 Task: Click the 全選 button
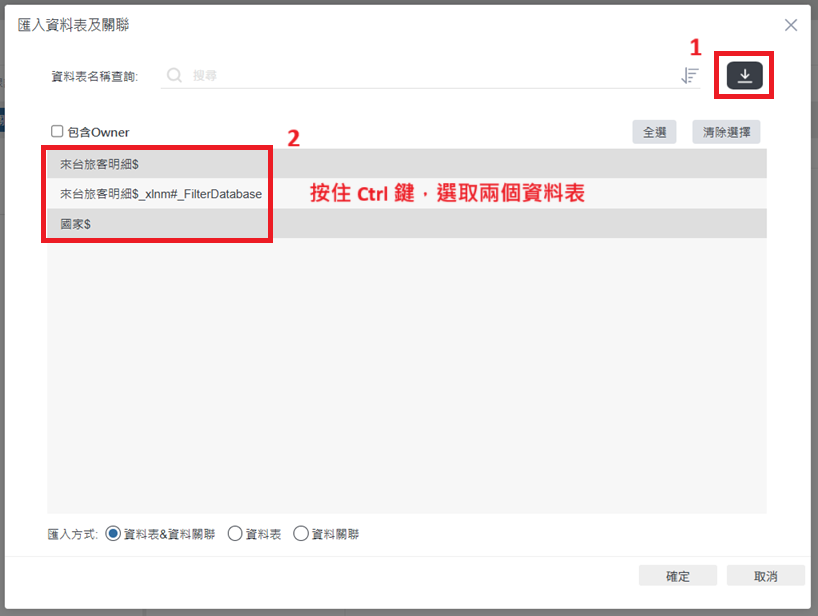coord(654,132)
